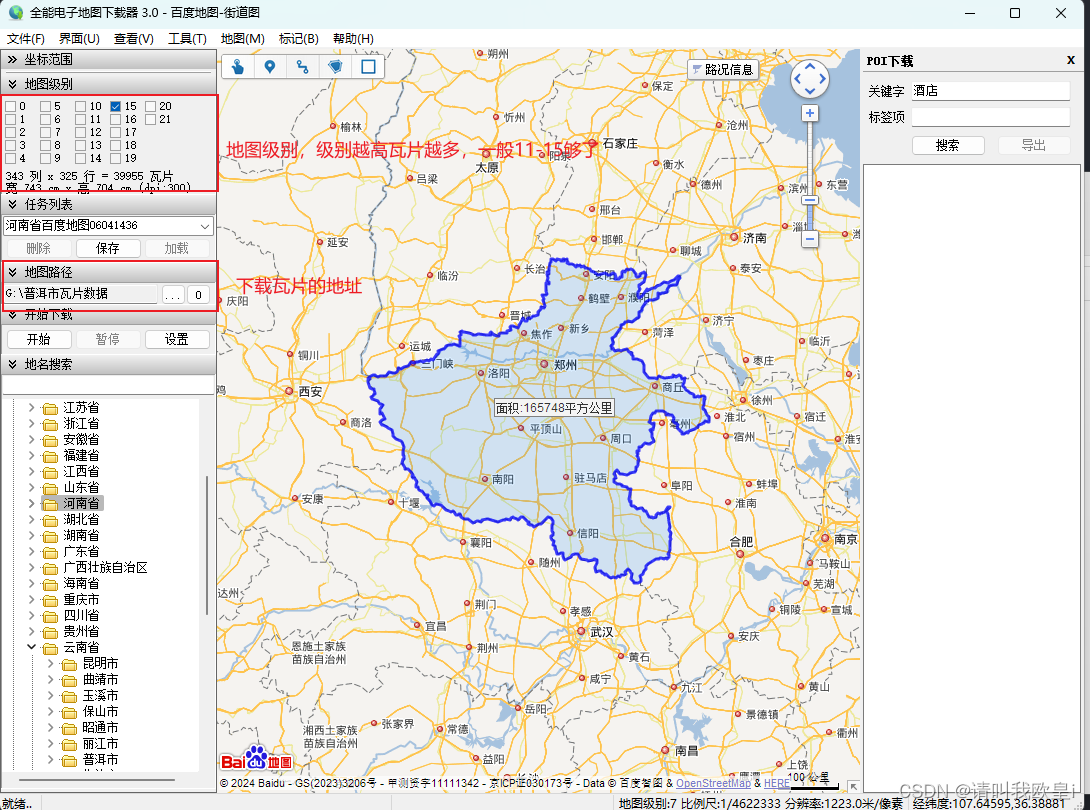The width and height of the screenshot is (1090, 810).
Task: Select the draw route line tool
Action: pos(302,67)
